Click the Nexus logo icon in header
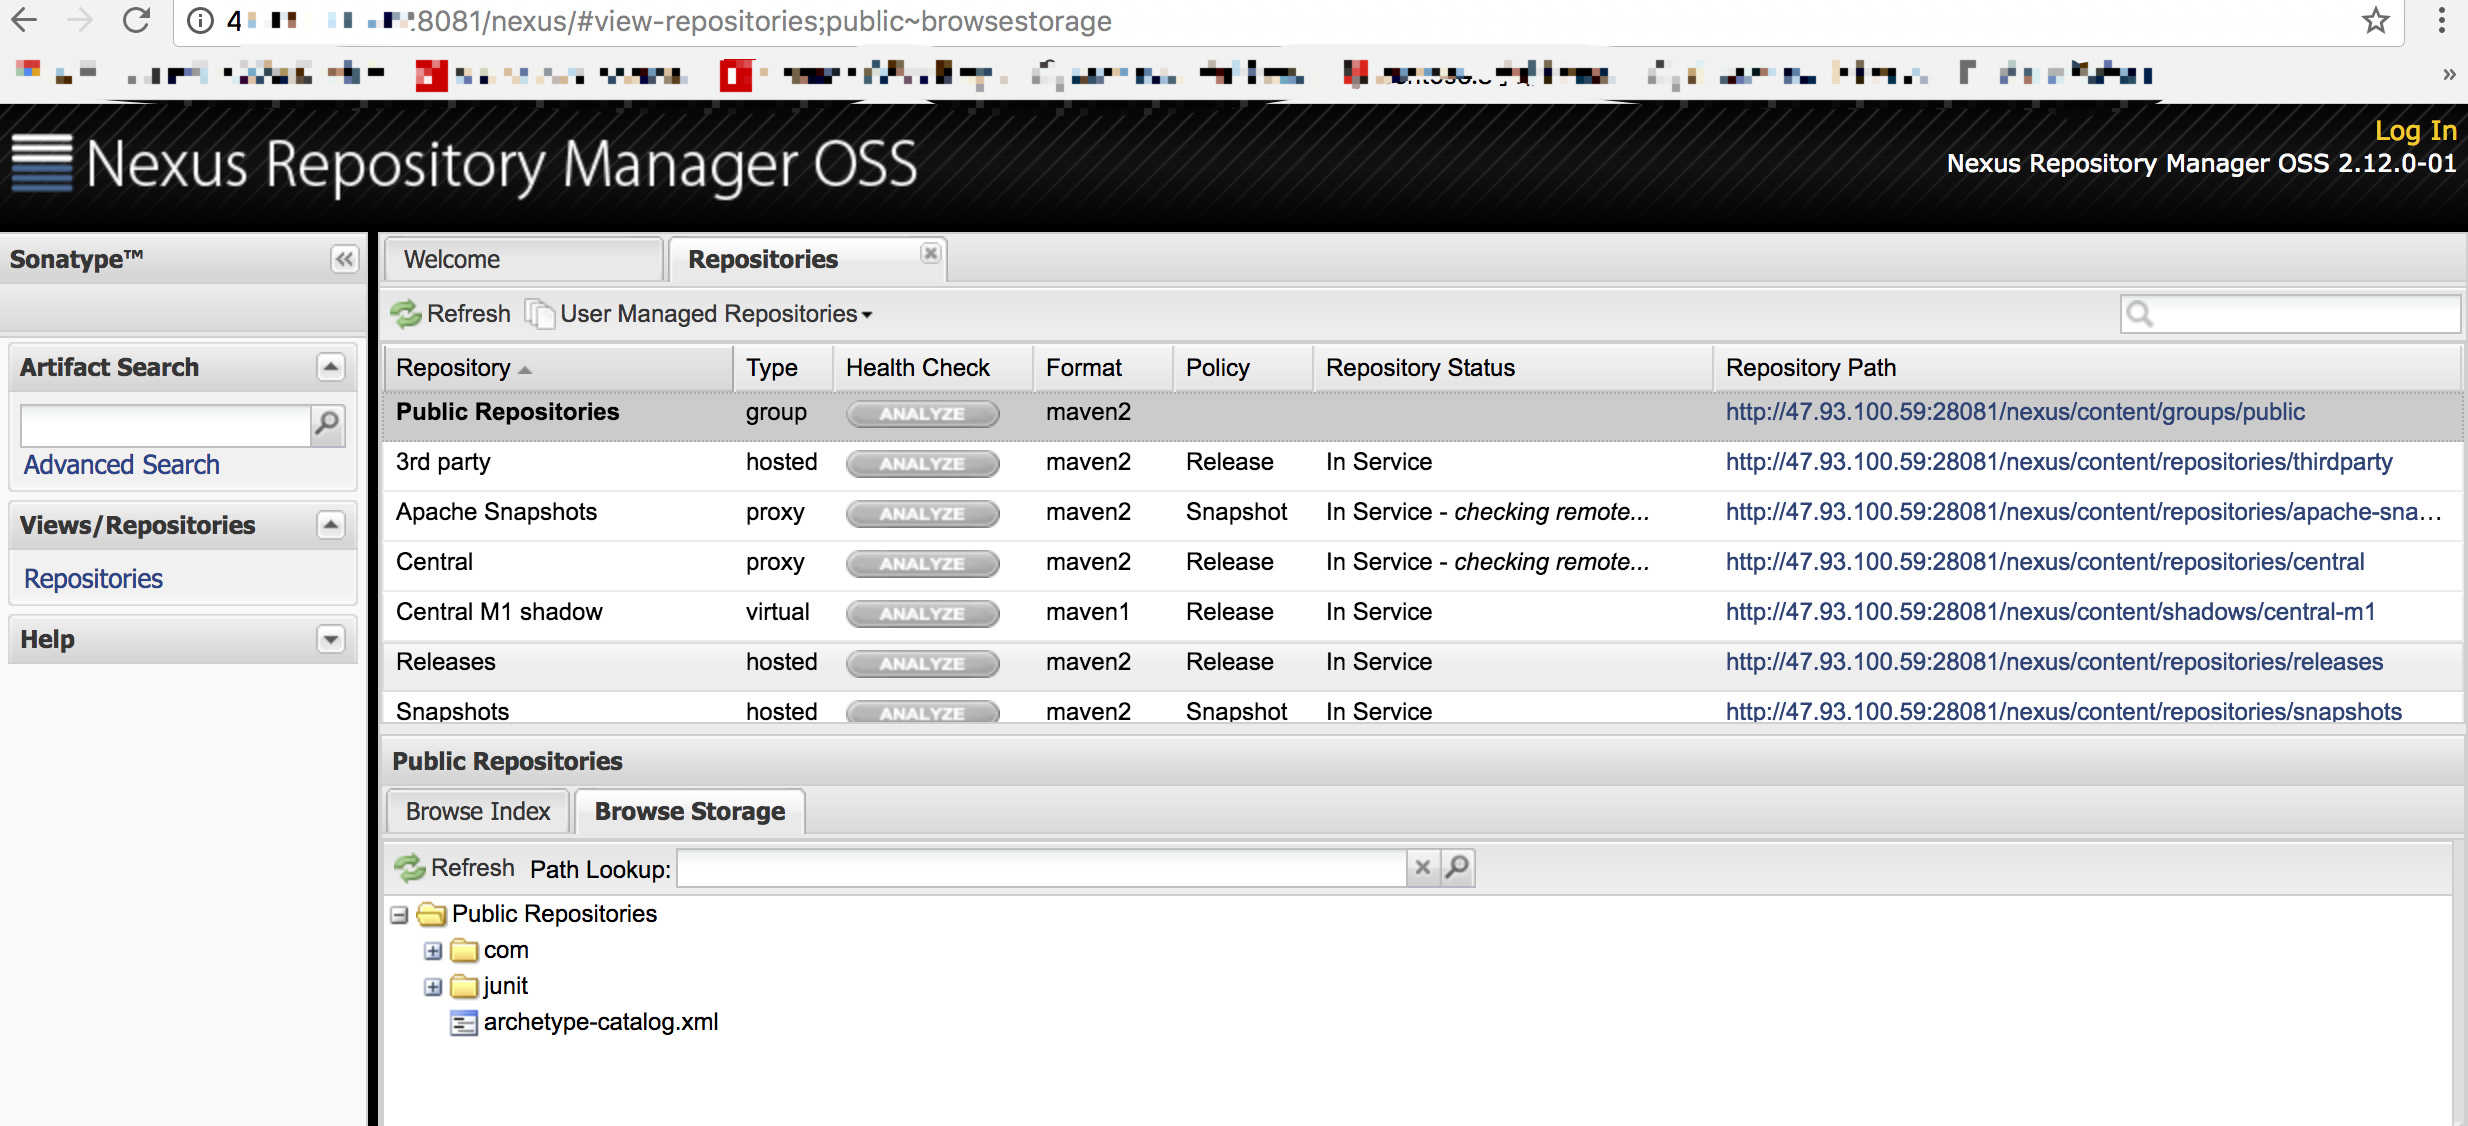 point(42,162)
